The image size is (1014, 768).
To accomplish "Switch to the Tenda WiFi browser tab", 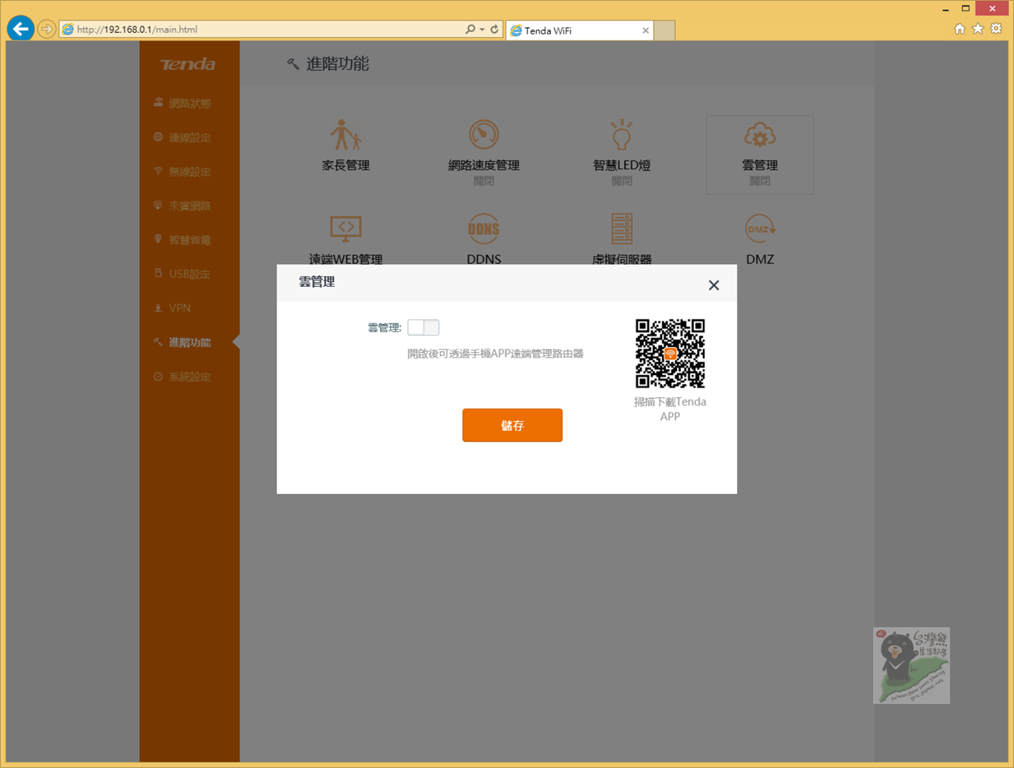I will pyautogui.click(x=579, y=30).
